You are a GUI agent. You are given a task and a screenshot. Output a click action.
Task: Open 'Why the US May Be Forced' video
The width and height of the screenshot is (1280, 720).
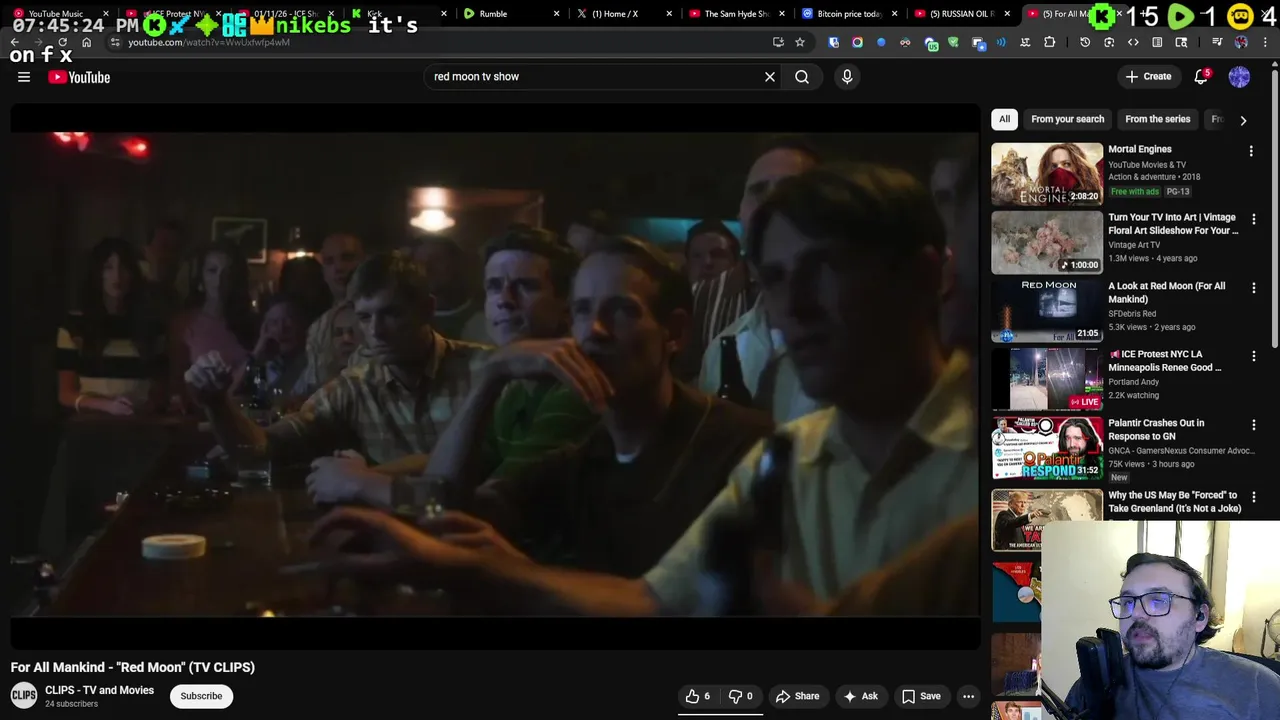pyautogui.click(x=1175, y=501)
